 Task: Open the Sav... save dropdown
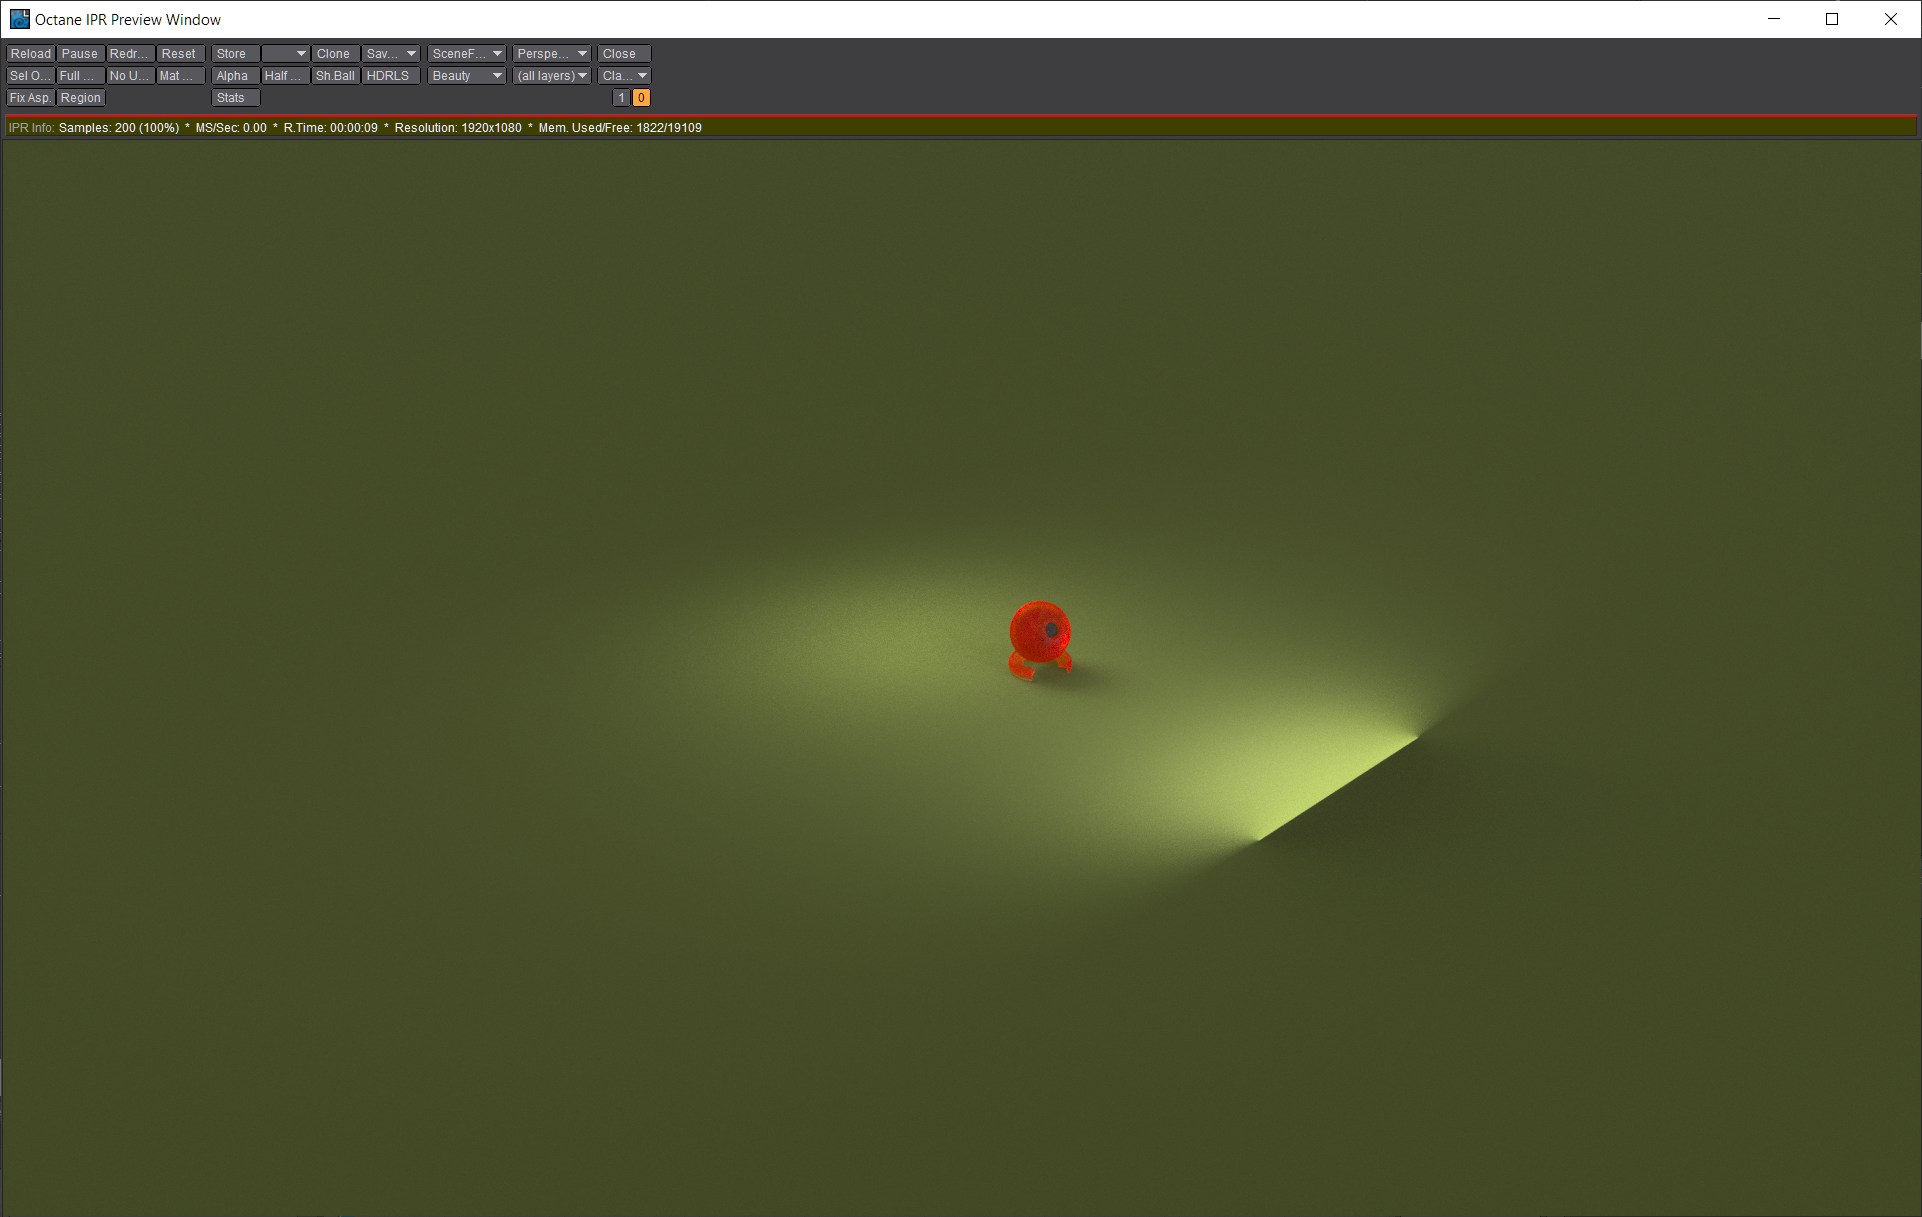(x=390, y=54)
